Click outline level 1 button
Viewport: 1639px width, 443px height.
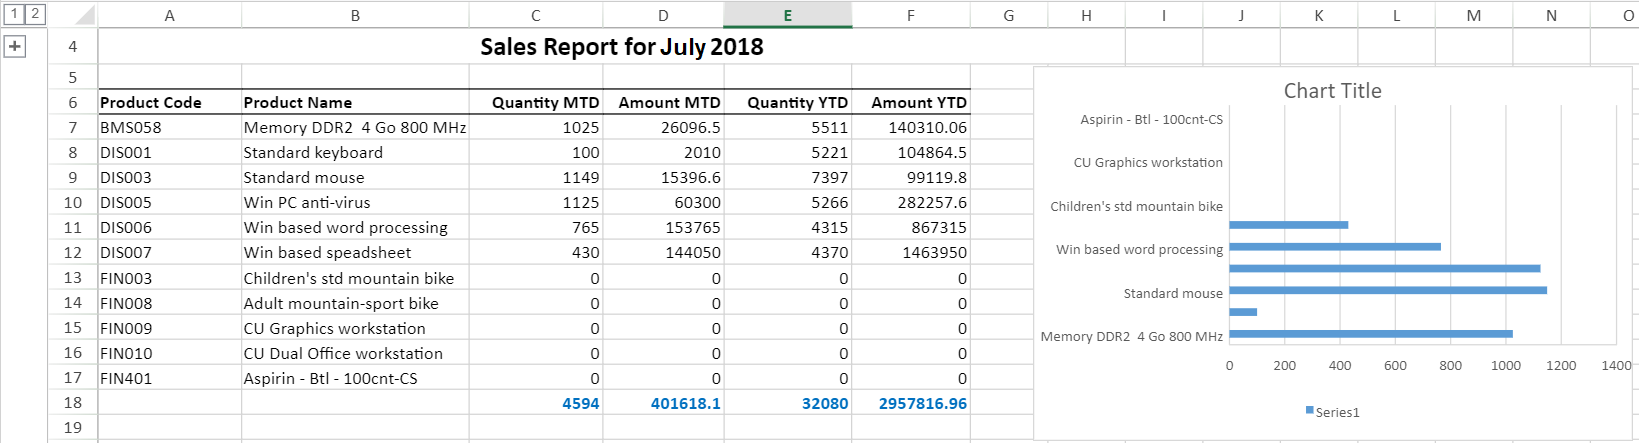pyautogui.click(x=15, y=14)
